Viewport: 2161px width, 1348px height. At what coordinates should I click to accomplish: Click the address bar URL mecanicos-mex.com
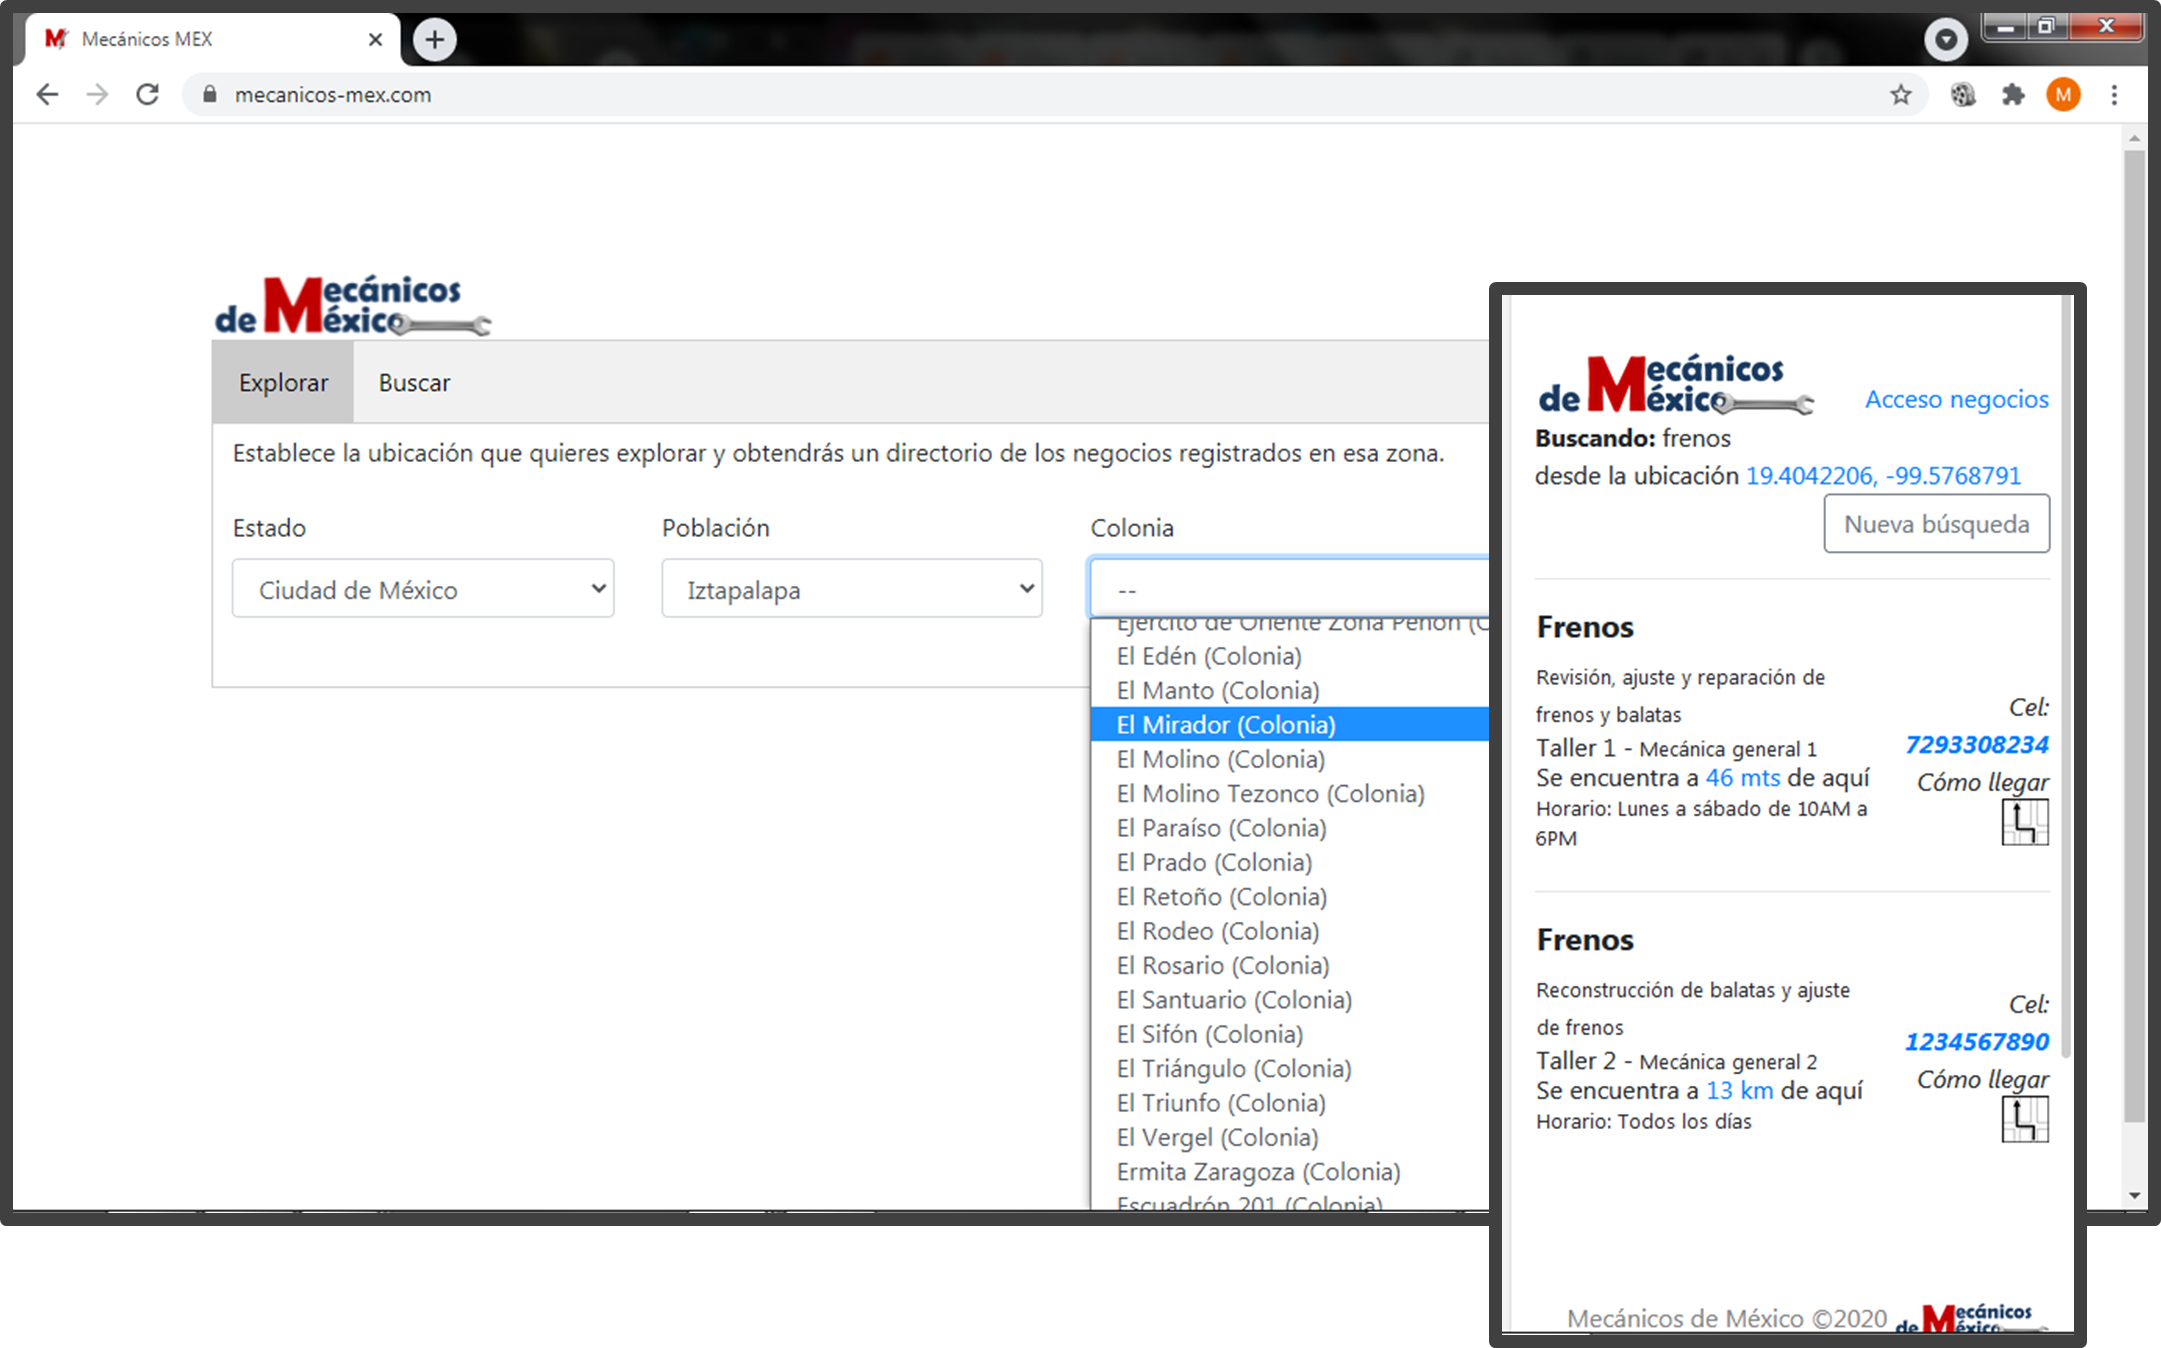coord(333,95)
